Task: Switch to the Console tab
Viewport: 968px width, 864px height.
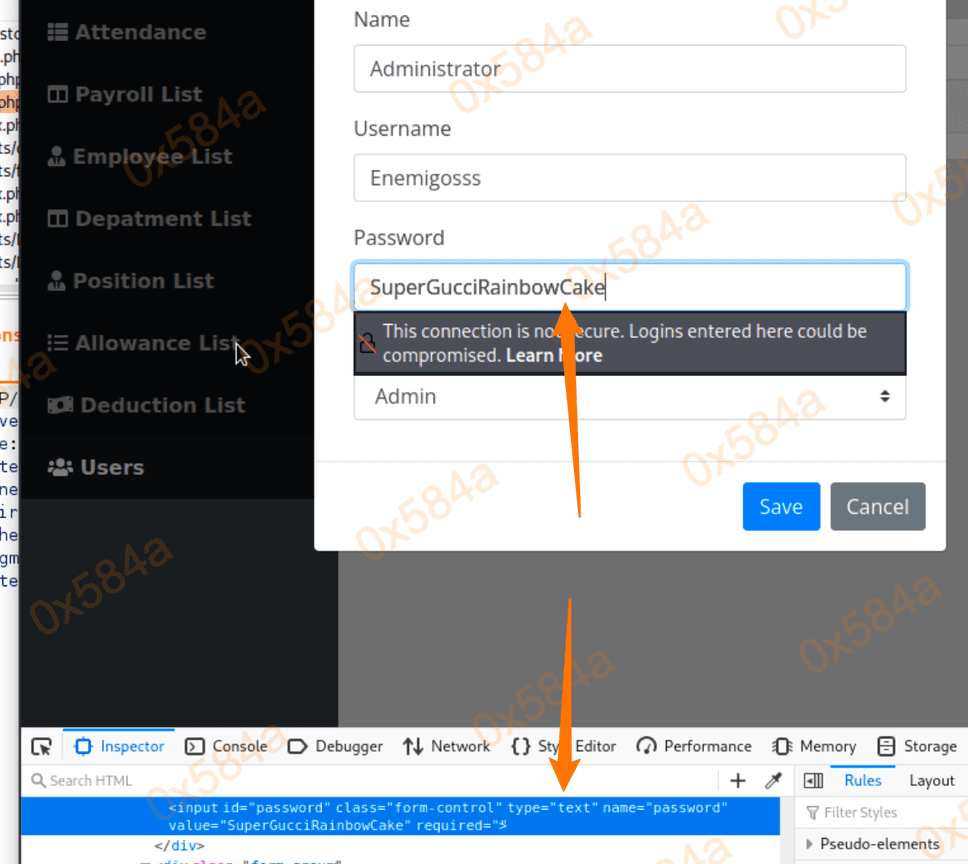Action: pyautogui.click(x=227, y=746)
